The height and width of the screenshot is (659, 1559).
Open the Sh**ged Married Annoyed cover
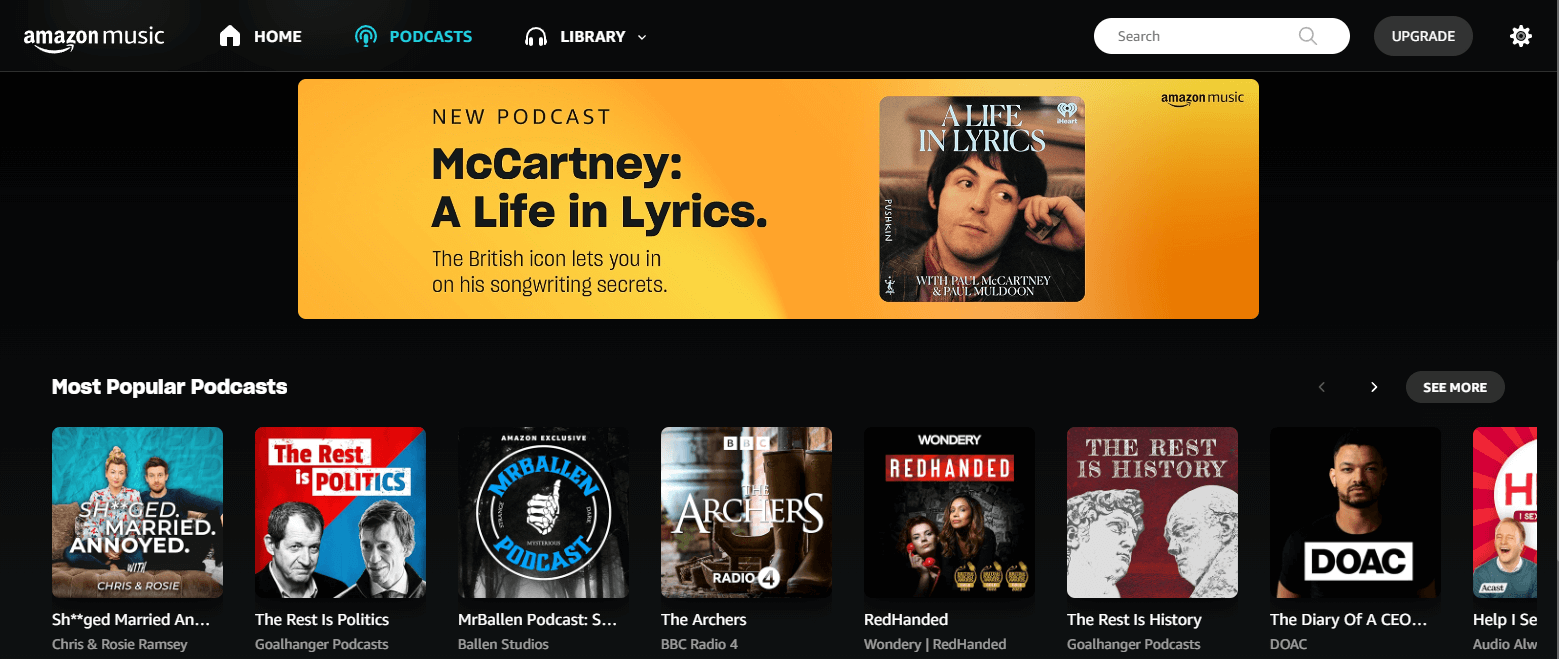137,513
